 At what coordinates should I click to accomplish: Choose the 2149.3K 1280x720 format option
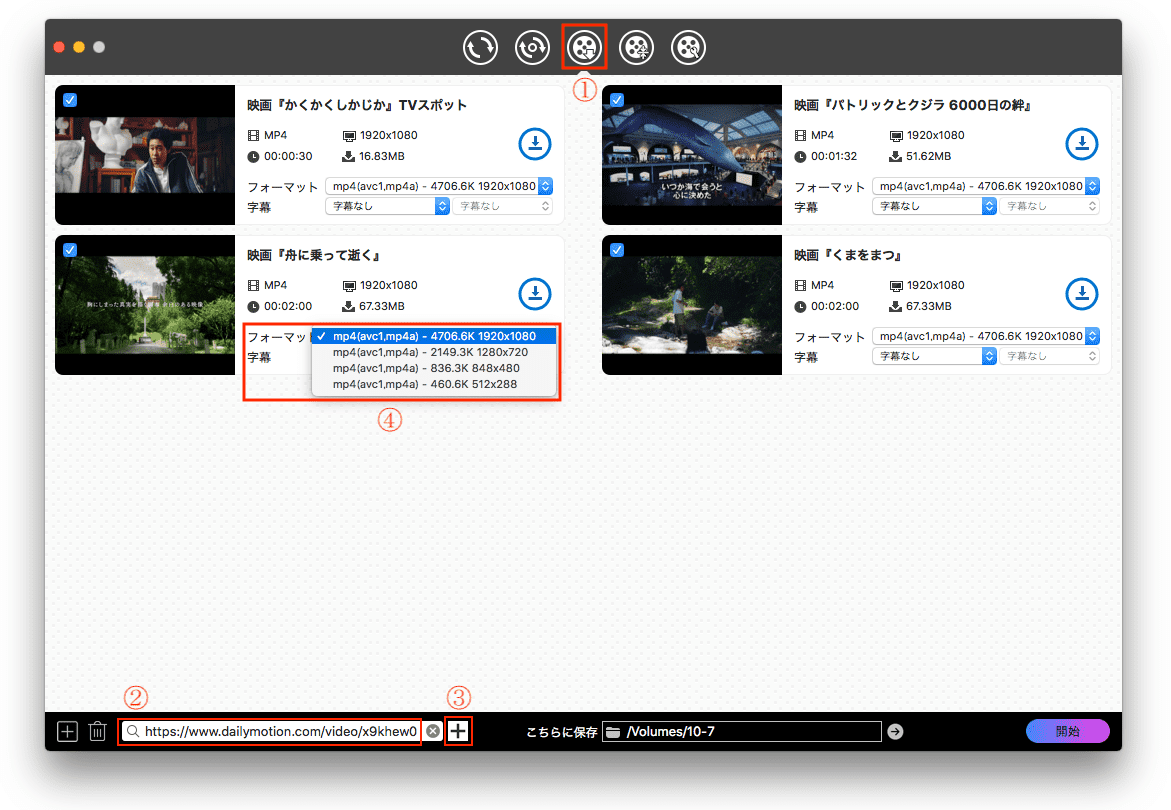(430, 352)
